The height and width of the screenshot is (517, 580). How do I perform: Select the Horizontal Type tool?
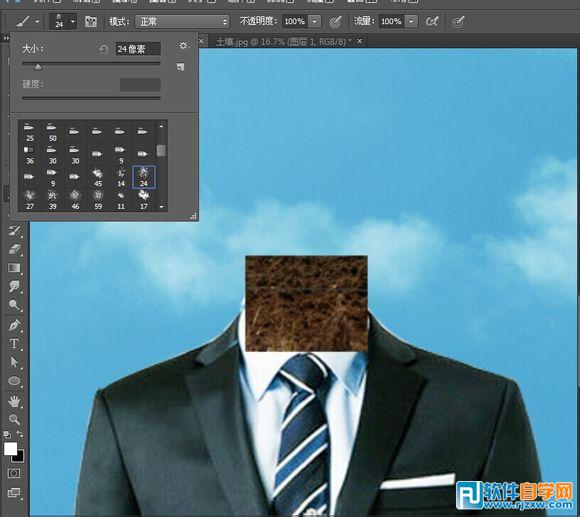(14, 344)
